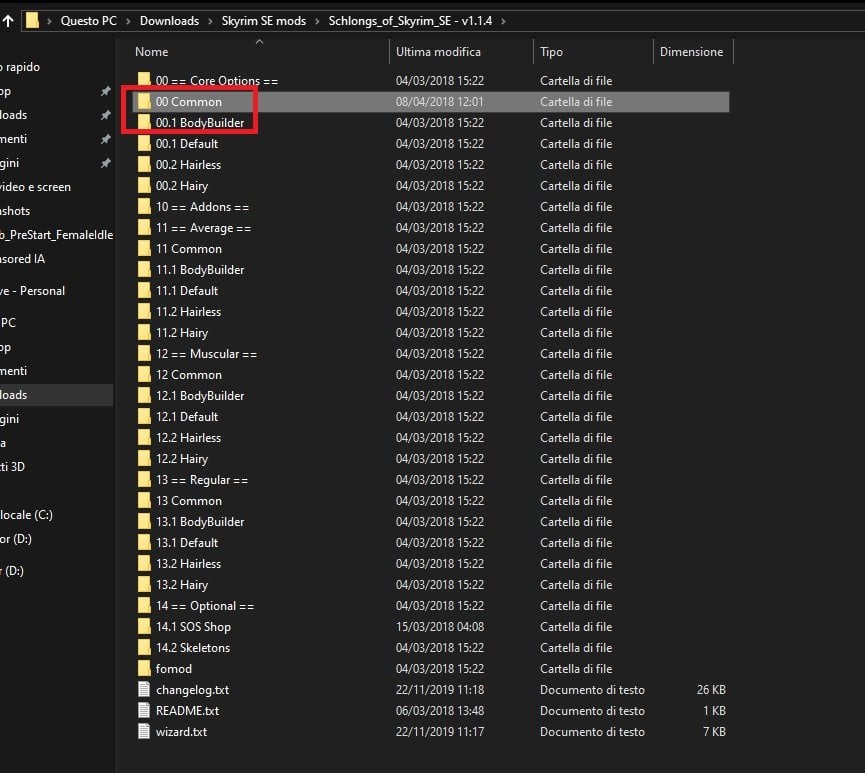The height and width of the screenshot is (773, 865).
Task: Select the 14 == Optional == folder
Action: coord(205,605)
